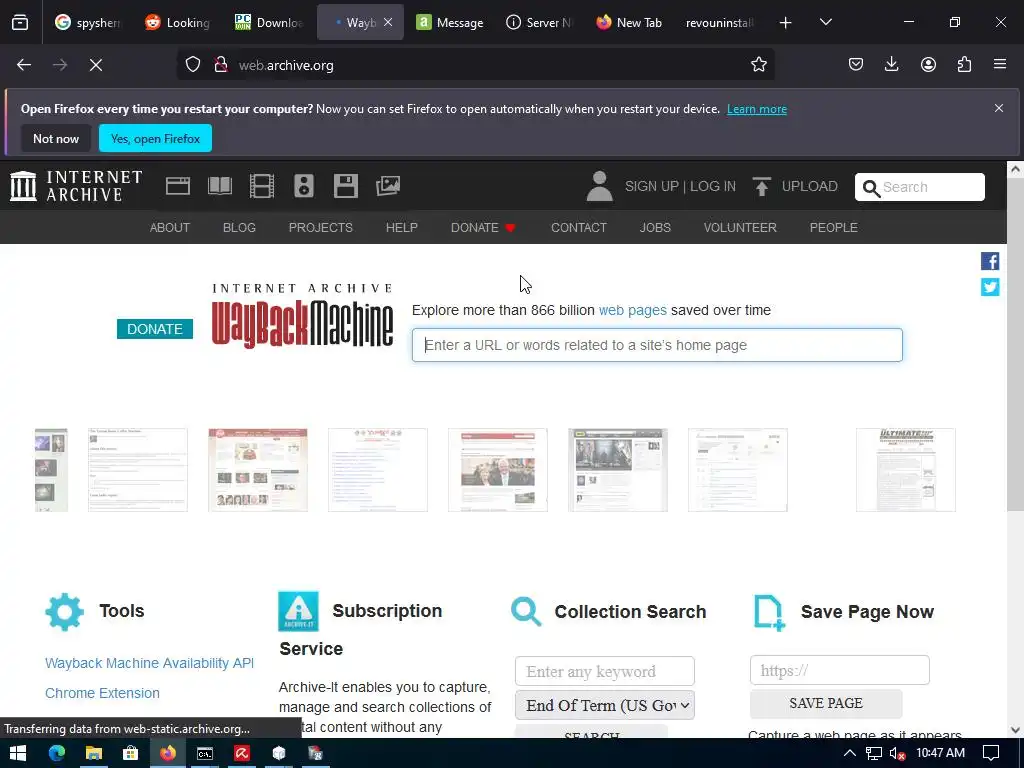Open the Downloads toolbar icon
This screenshot has height=768, width=1024.
pos(891,65)
